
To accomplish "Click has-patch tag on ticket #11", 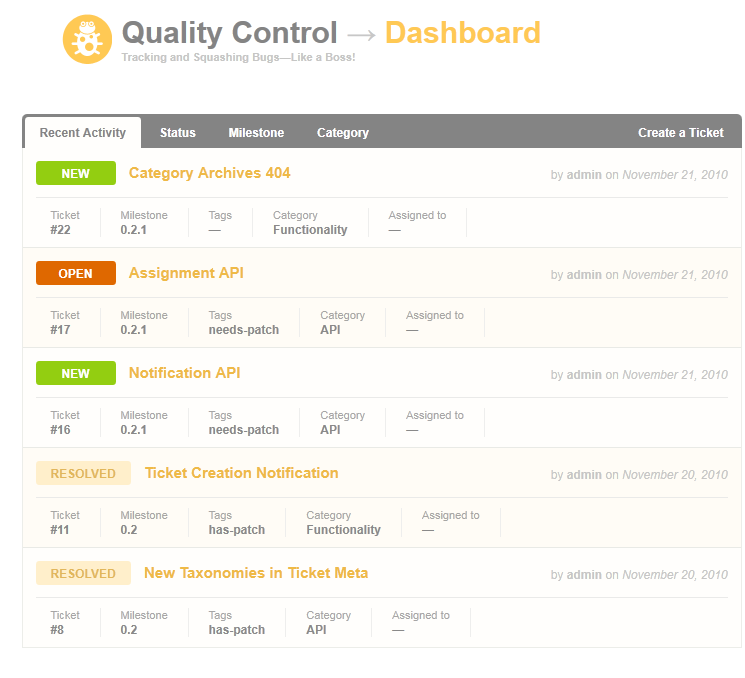I will click(x=237, y=530).
